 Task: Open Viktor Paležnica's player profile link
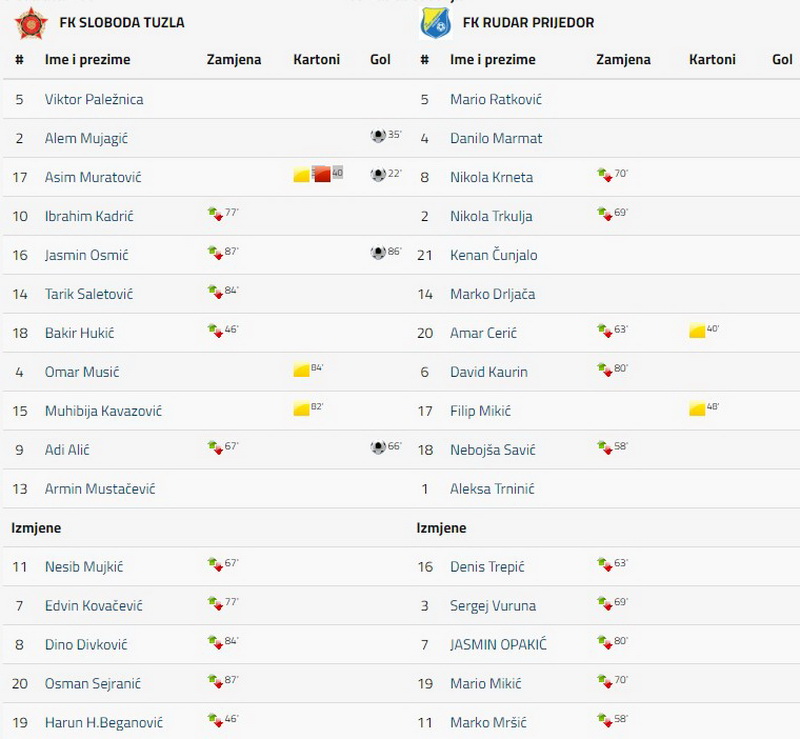94,99
